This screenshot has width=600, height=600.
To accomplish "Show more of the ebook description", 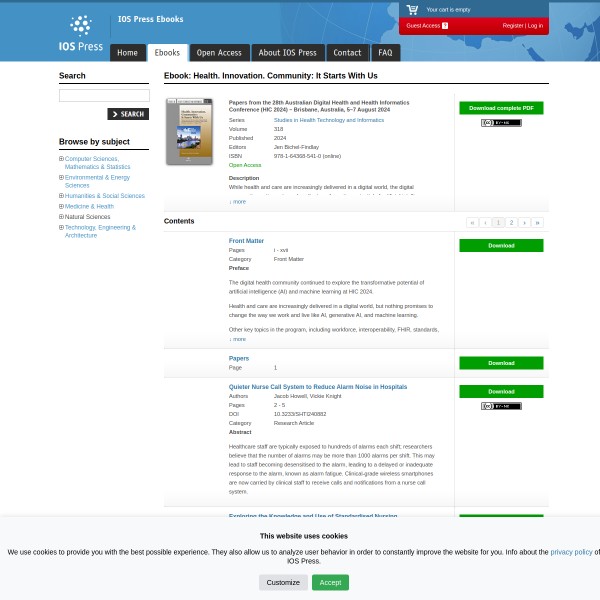I will pyautogui.click(x=237, y=201).
